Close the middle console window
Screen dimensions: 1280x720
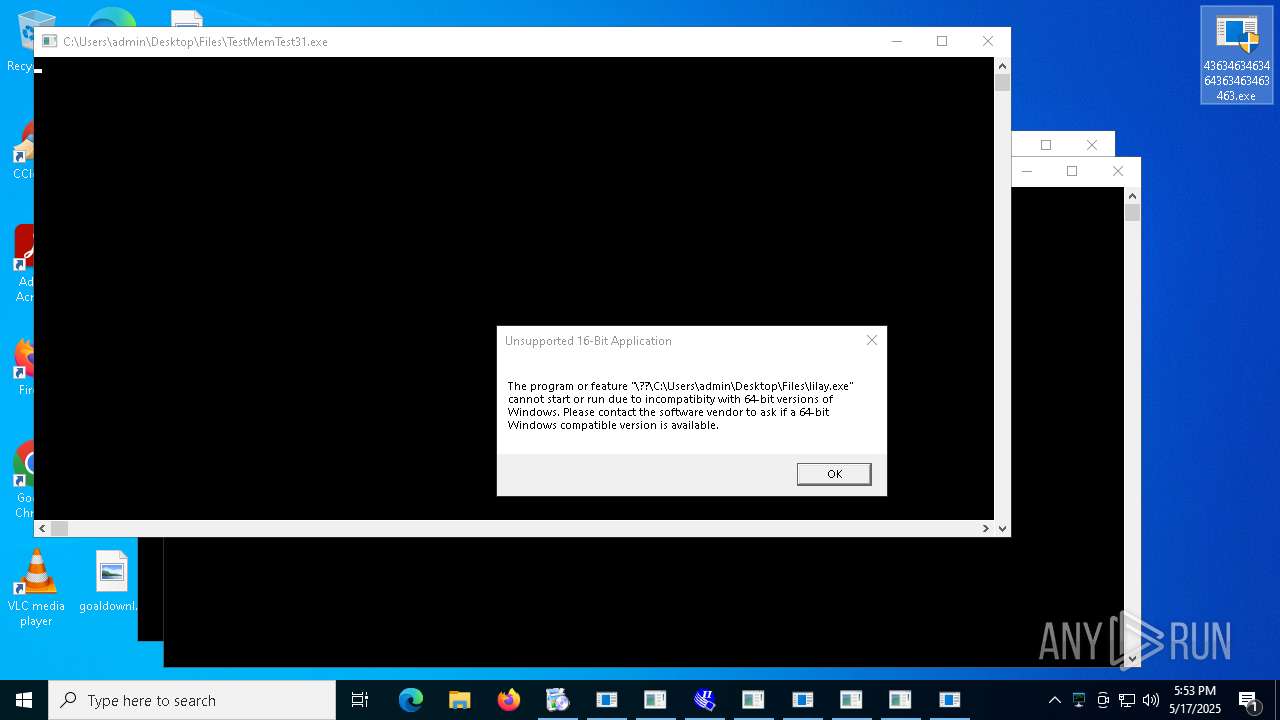(x=1118, y=171)
